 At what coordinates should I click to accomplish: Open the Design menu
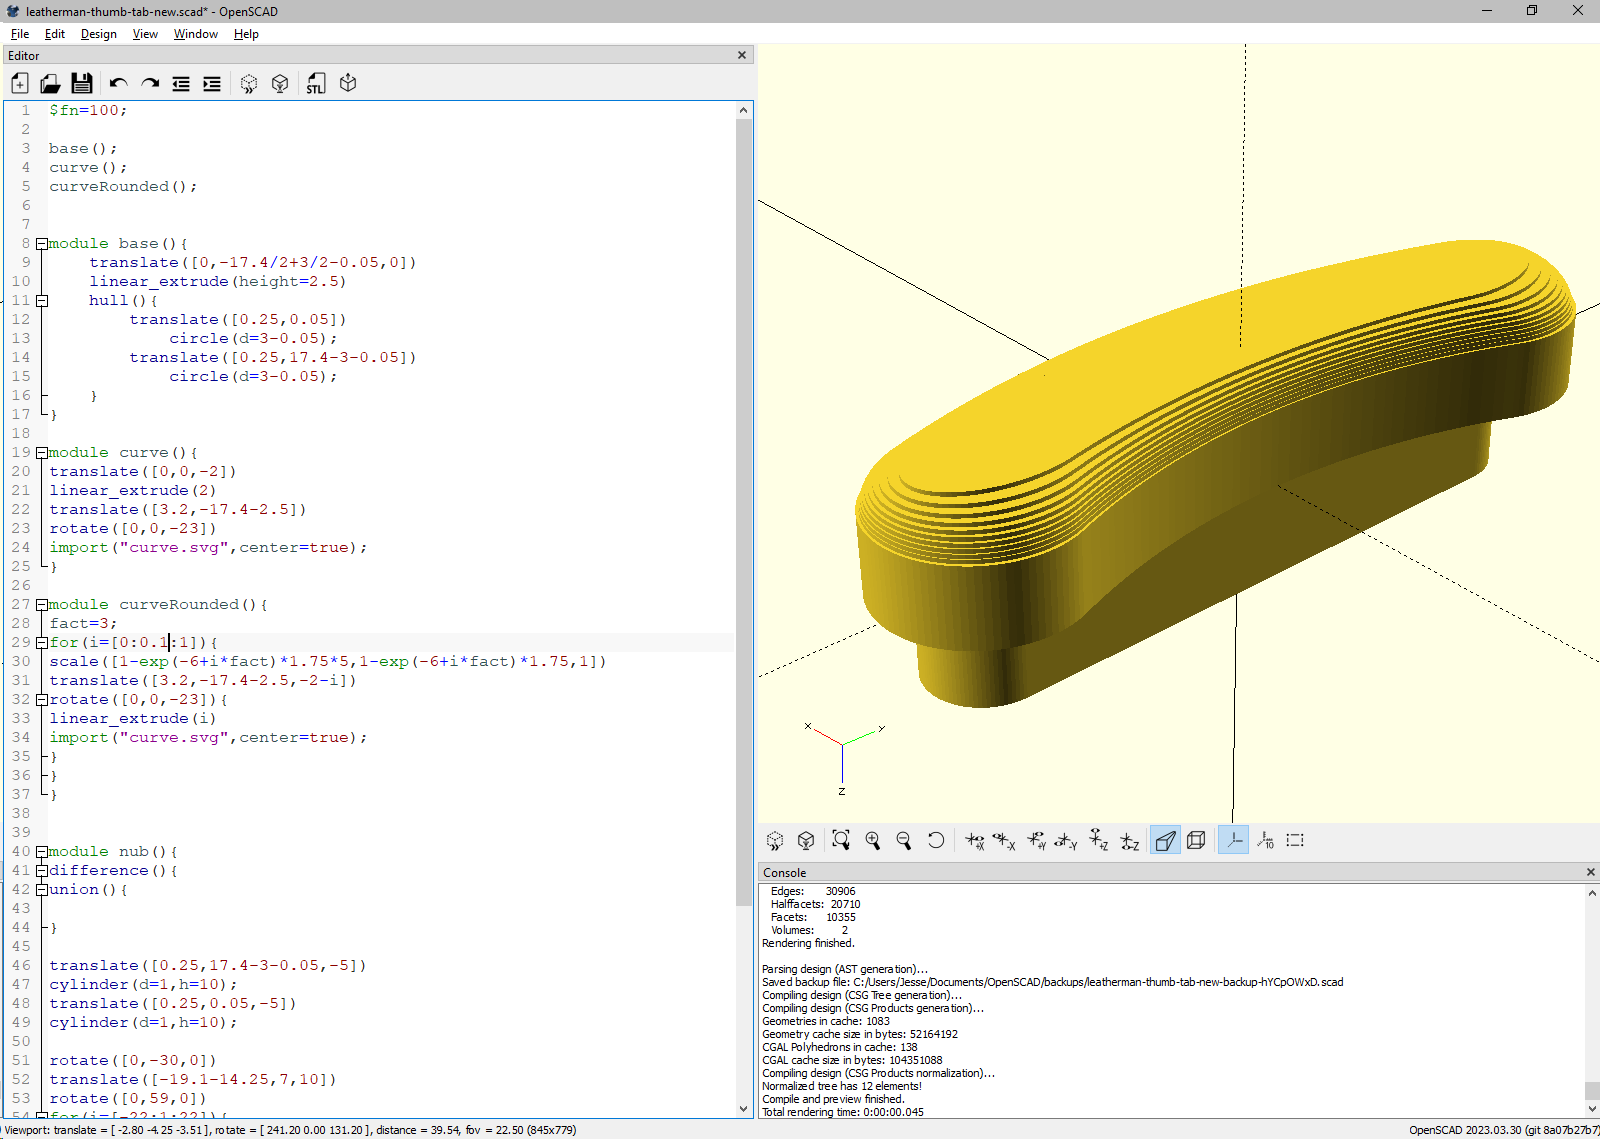coord(98,34)
